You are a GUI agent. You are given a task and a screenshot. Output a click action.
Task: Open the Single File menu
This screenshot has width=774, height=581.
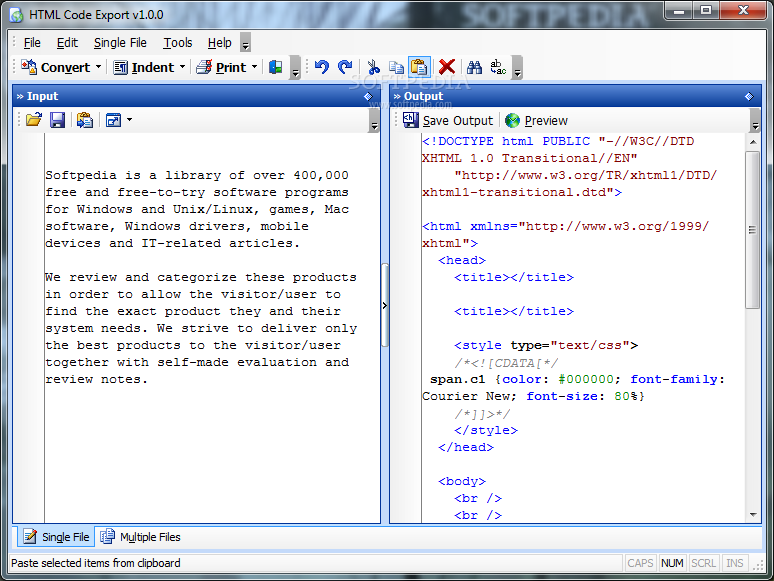[120, 43]
